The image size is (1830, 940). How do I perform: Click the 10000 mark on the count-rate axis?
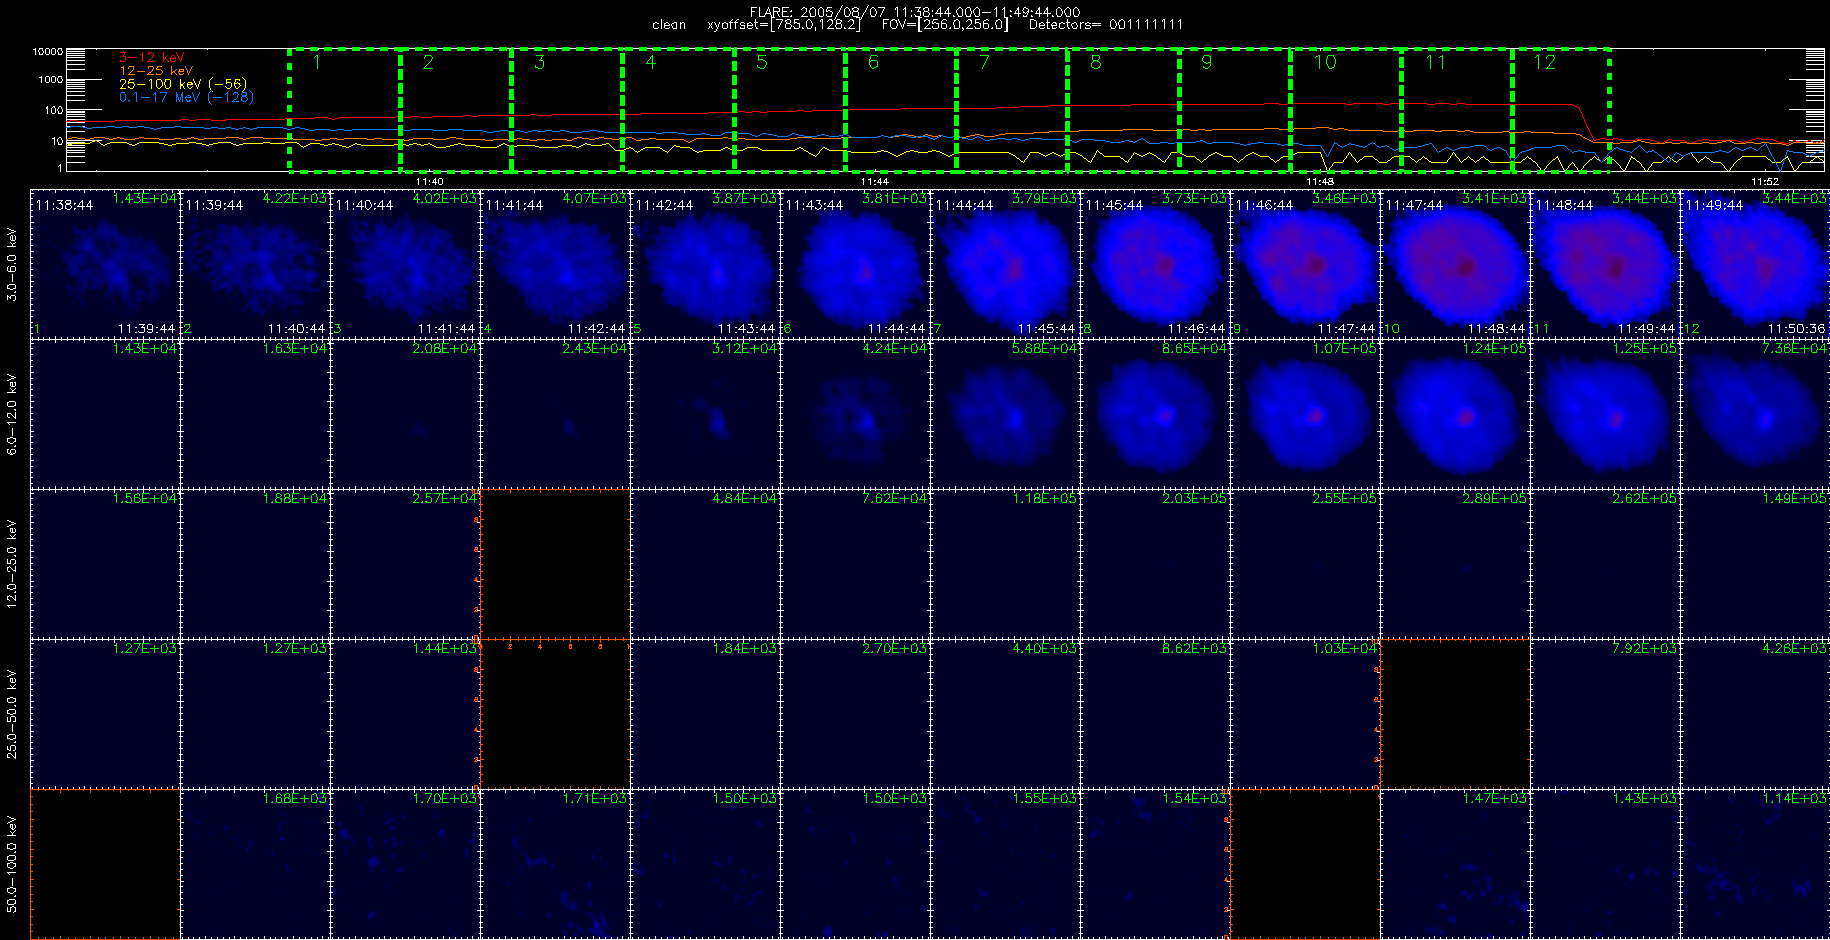[x=48, y=52]
